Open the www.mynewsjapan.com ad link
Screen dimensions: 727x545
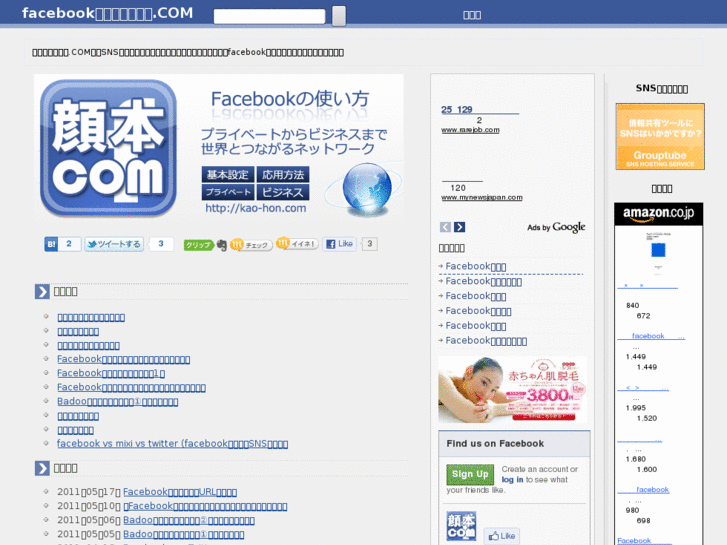(x=482, y=198)
